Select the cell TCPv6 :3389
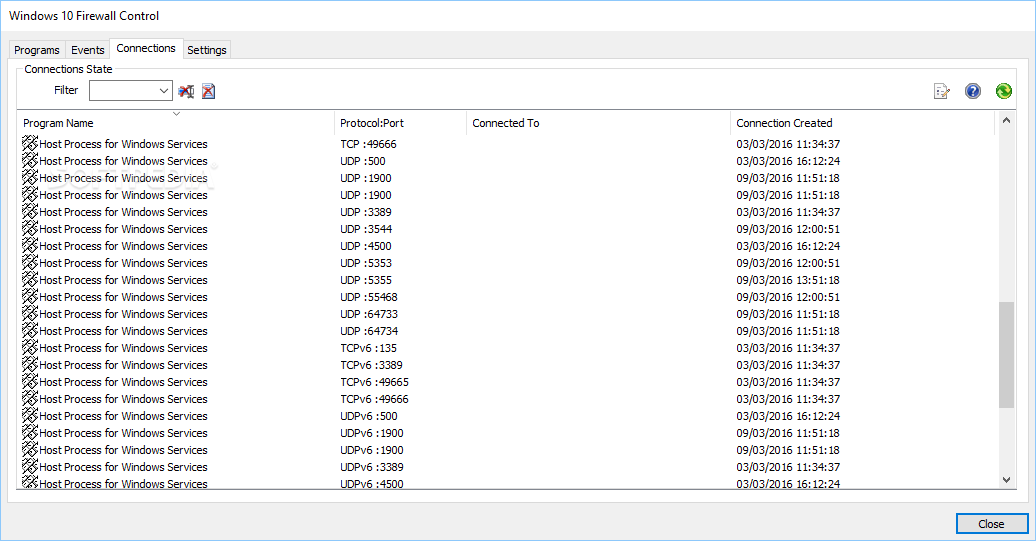This screenshot has height=541, width=1036. (371, 365)
